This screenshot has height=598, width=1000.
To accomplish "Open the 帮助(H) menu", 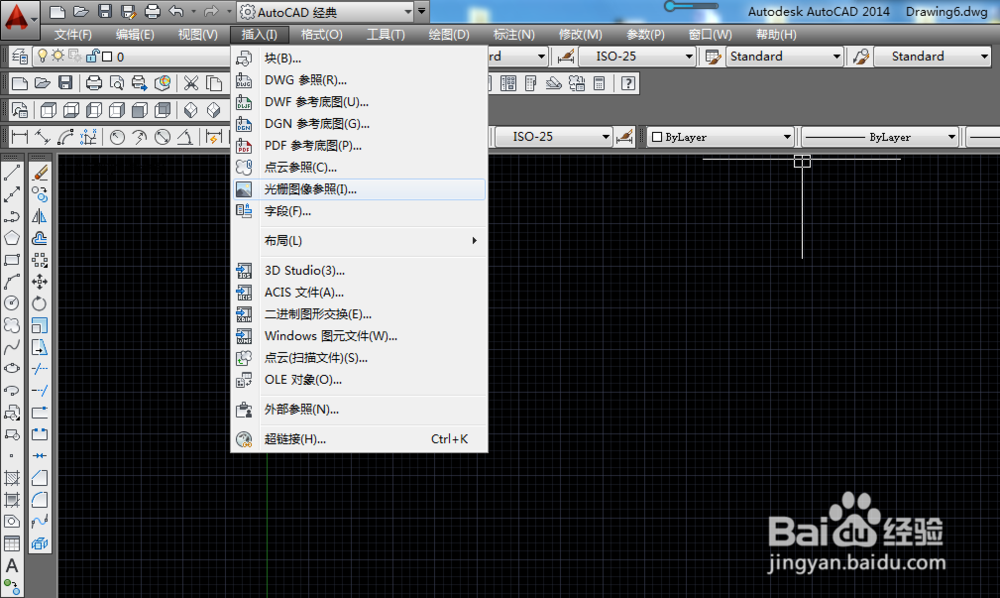I will coord(776,34).
